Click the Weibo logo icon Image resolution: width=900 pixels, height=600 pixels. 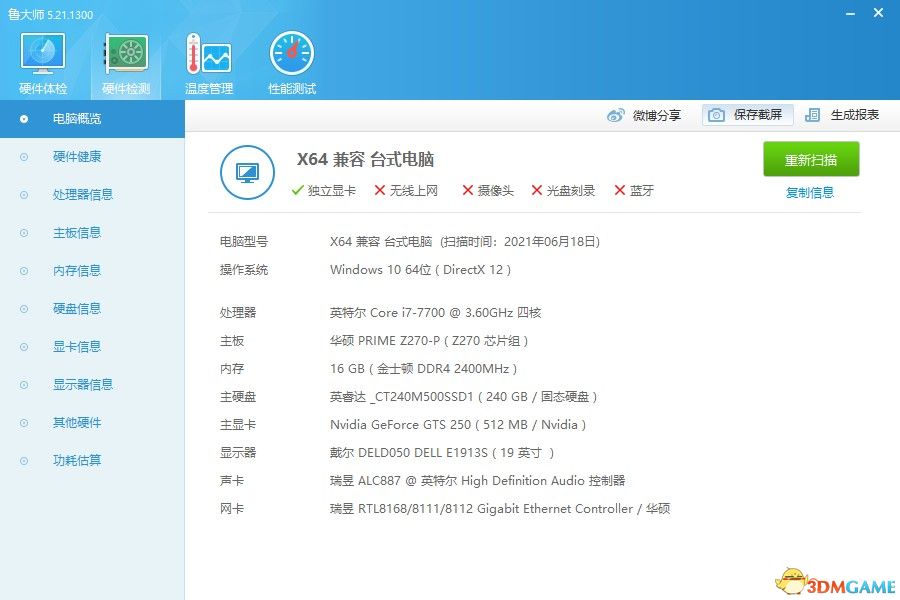[616, 115]
